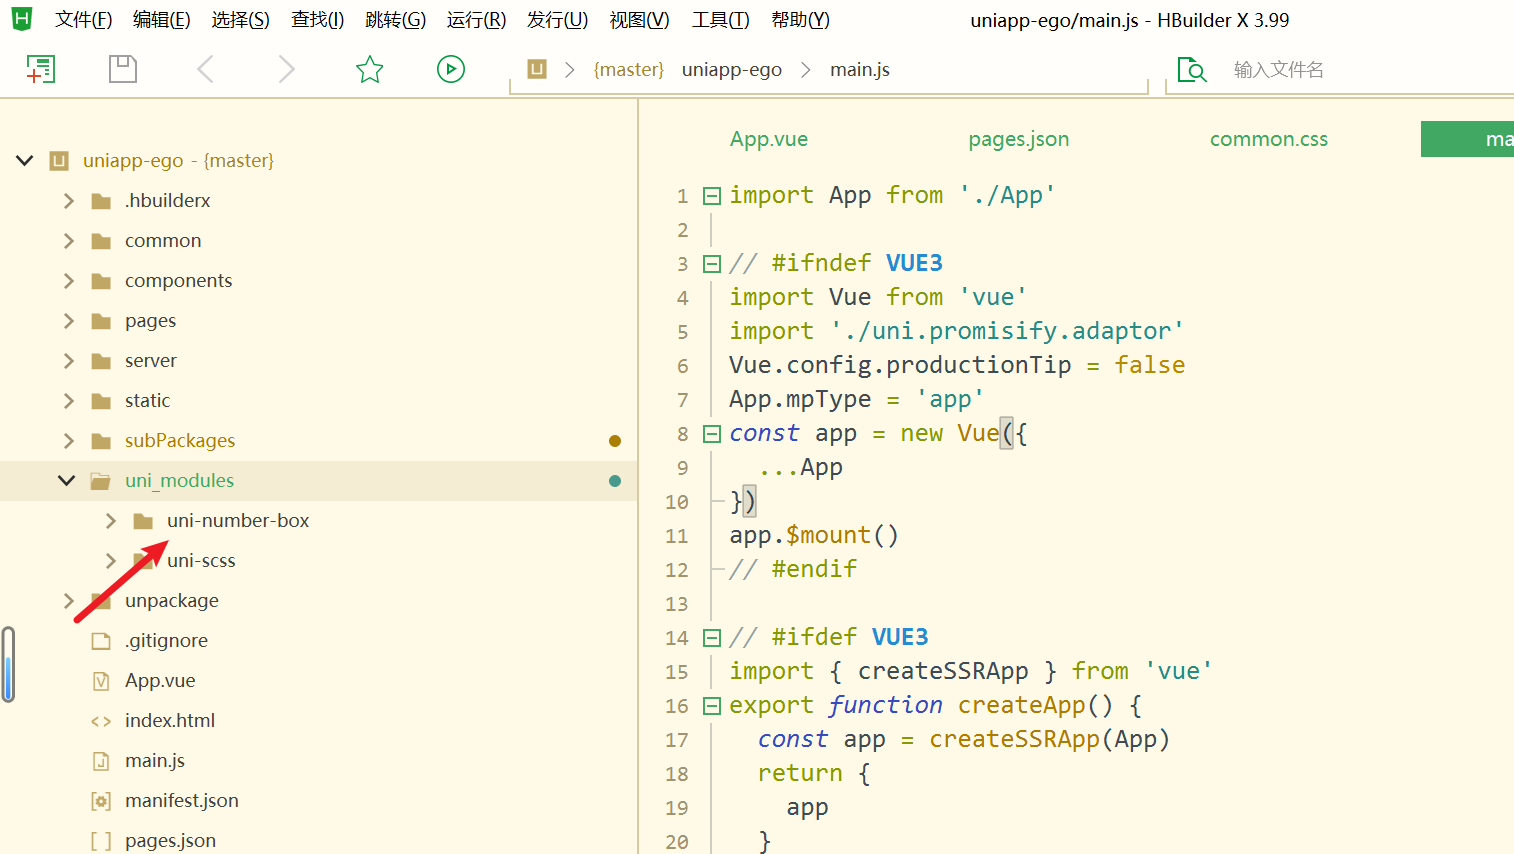Click the uni-number-box folder icon
Viewport: 1514px width, 854px height.
pos(143,521)
